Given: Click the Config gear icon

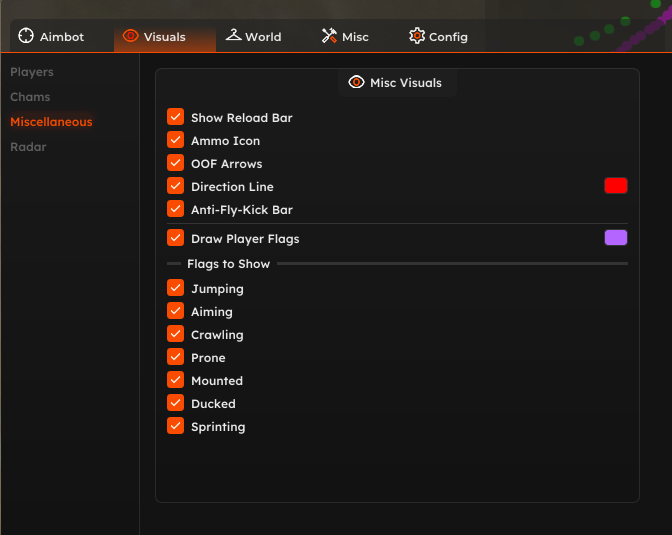Looking at the screenshot, I should [x=417, y=36].
